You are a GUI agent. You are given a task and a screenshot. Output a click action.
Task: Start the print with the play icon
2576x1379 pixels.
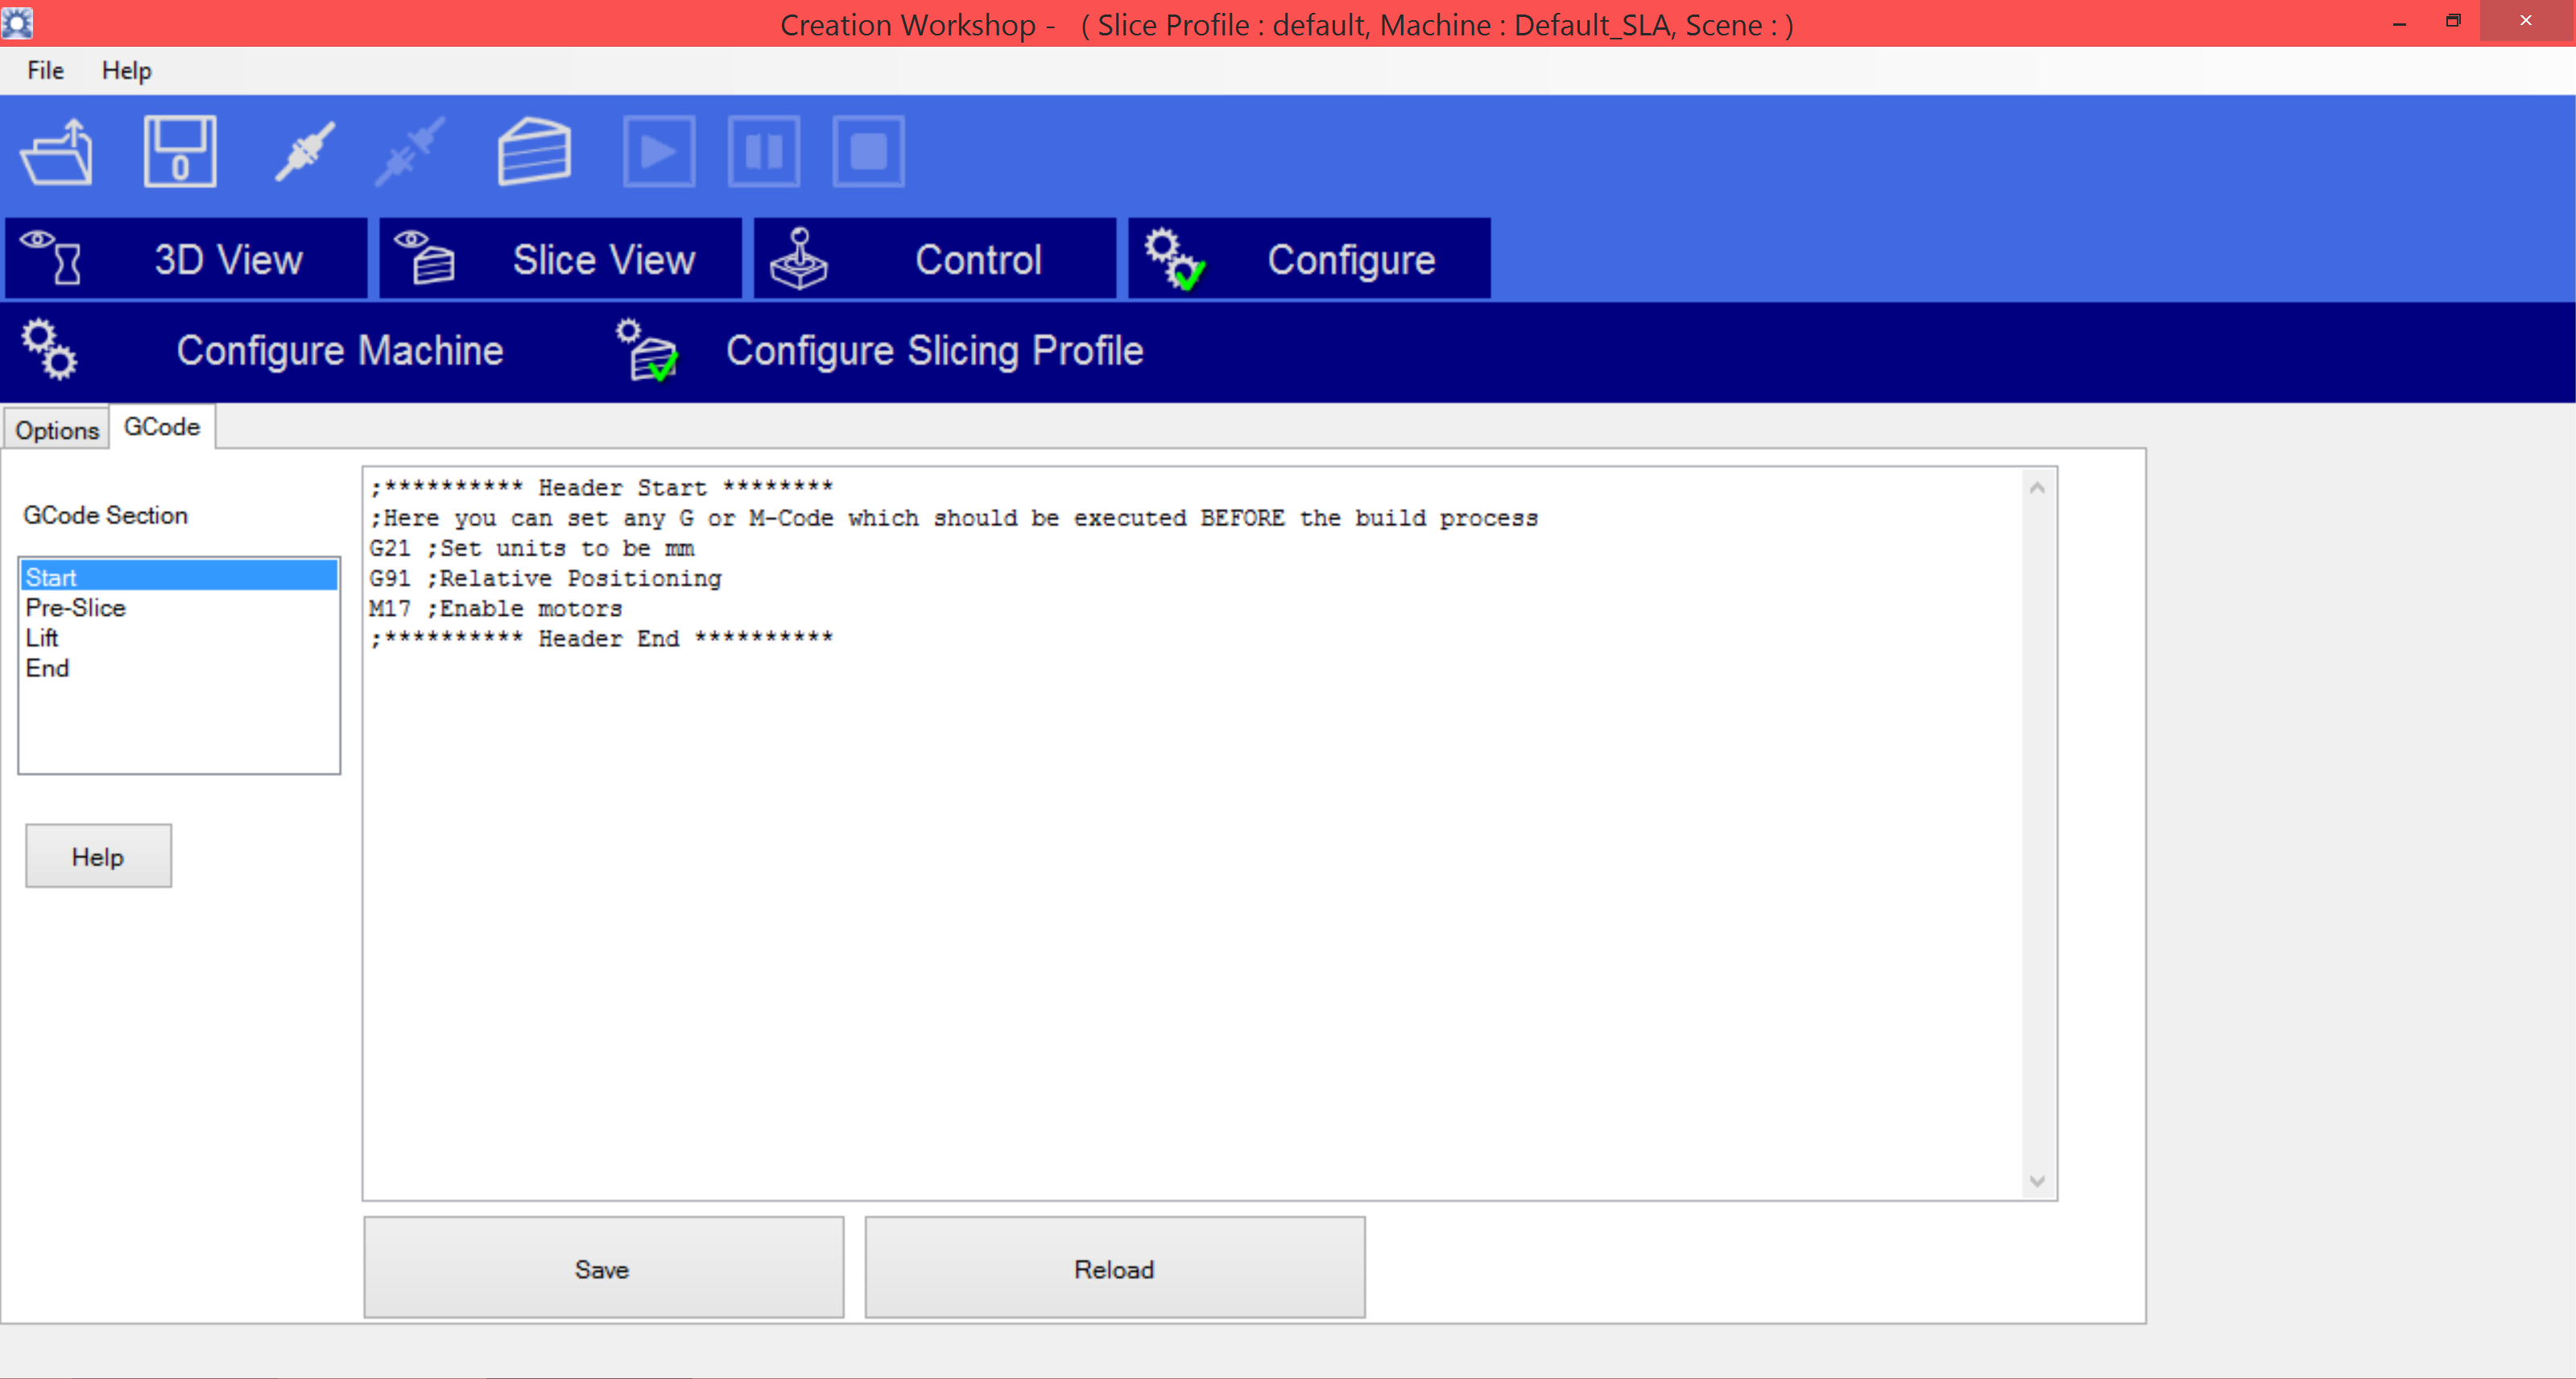(659, 152)
